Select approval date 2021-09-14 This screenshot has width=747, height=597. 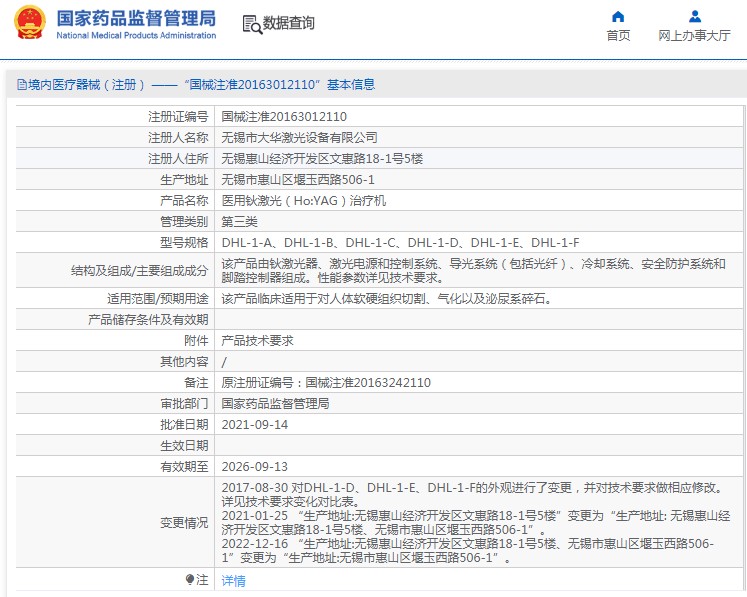pyautogui.click(x=255, y=425)
